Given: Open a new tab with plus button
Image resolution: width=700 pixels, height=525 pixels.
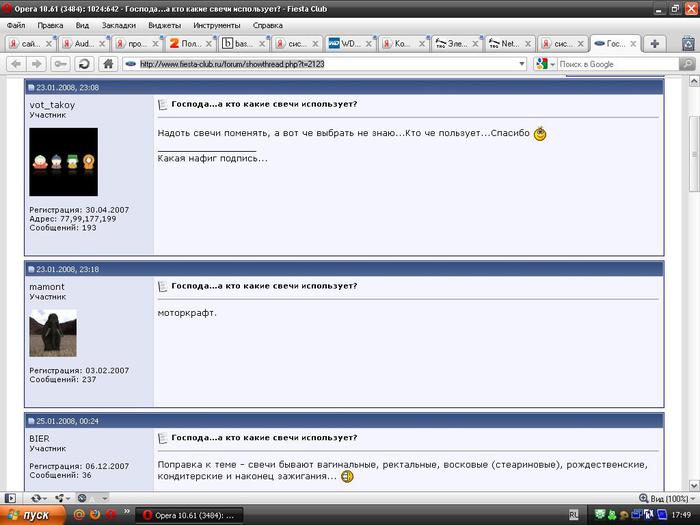Looking at the screenshot, I should pyautogui.click(x=655, y=44).
